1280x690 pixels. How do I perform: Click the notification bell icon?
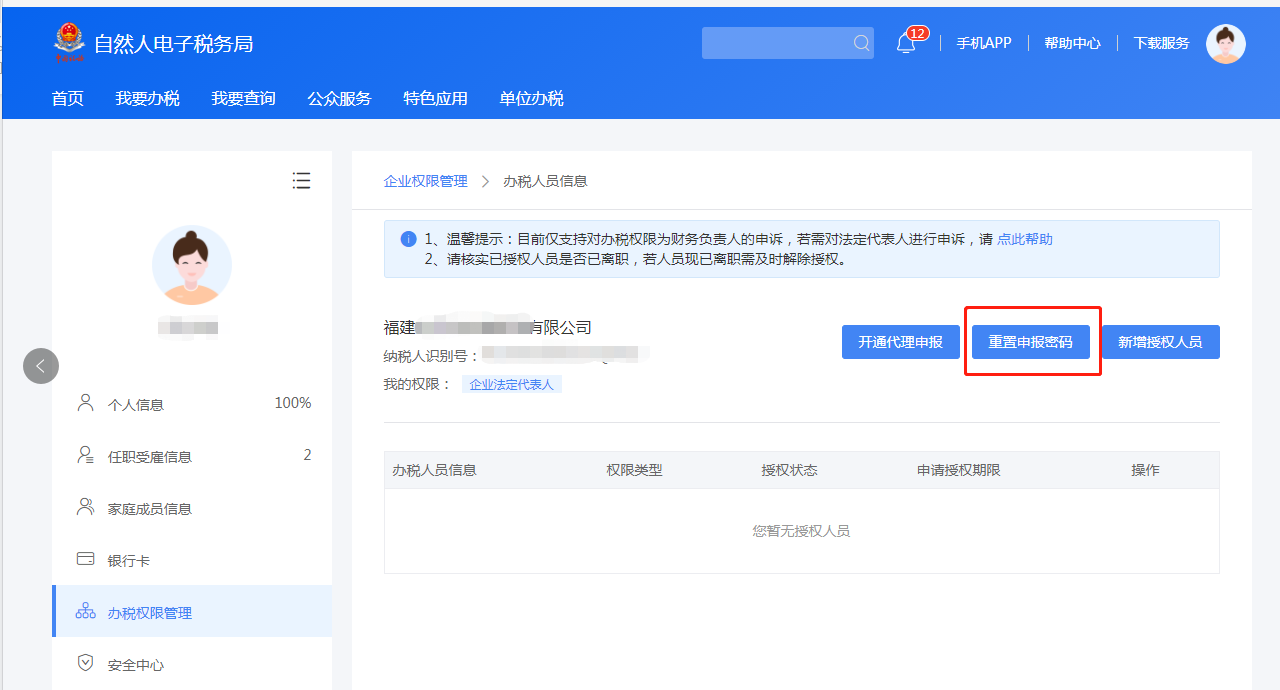pyautogui.click(x=906, y=43)
